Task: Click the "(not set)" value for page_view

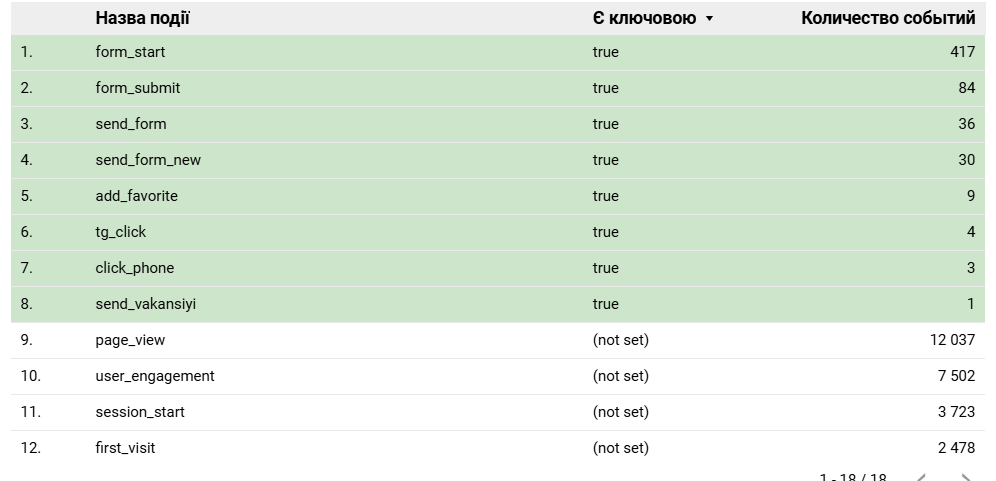Action: pyautogui.click(x=620, y=340)
